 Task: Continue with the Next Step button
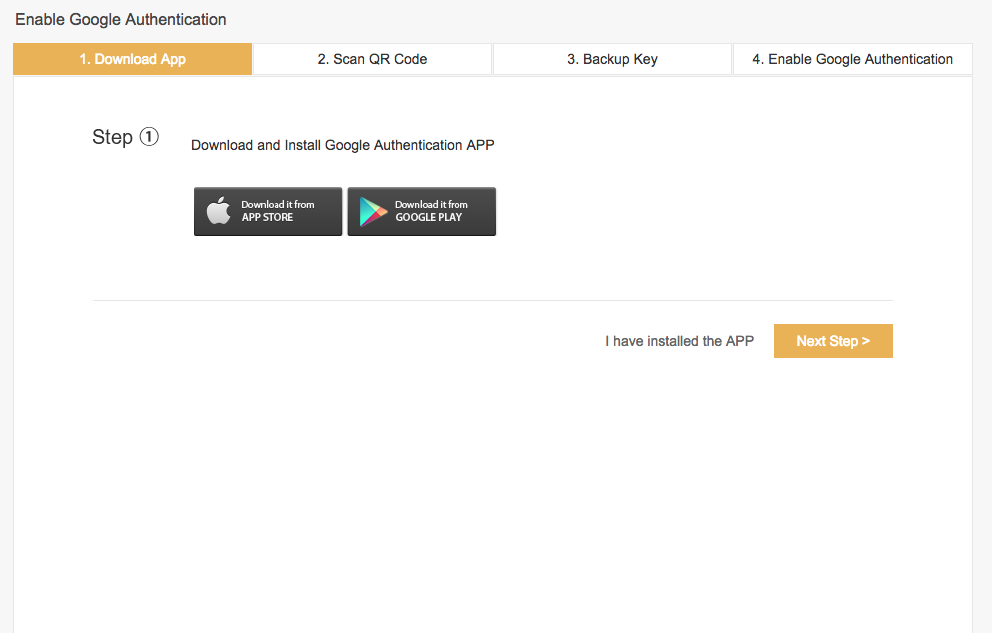[833, 341]
